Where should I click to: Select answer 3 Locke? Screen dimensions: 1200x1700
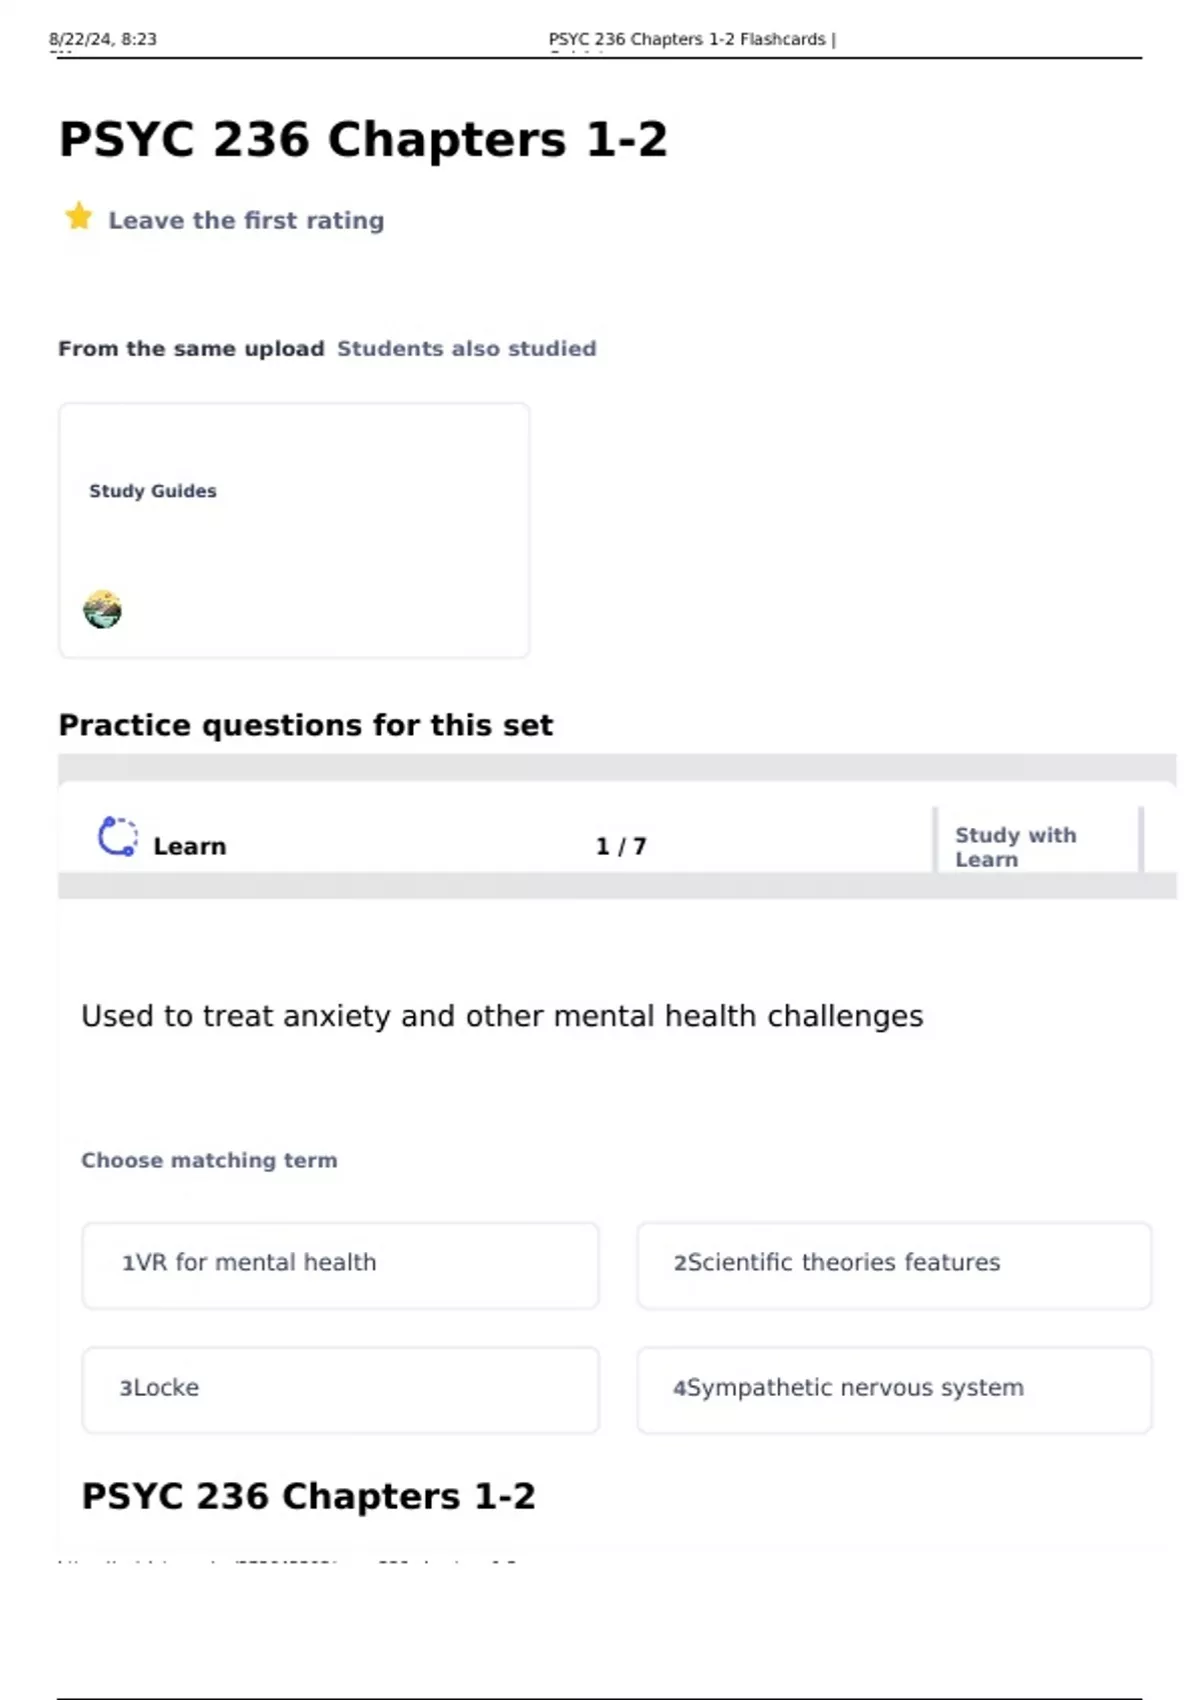340,1390
